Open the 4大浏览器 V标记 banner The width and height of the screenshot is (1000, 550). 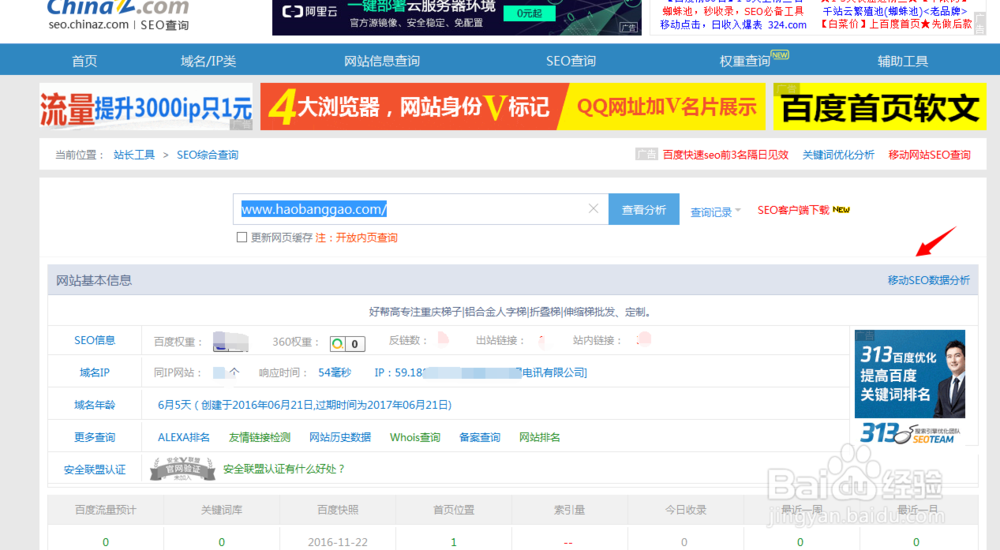pyautogui.click(x=513, y=107)
